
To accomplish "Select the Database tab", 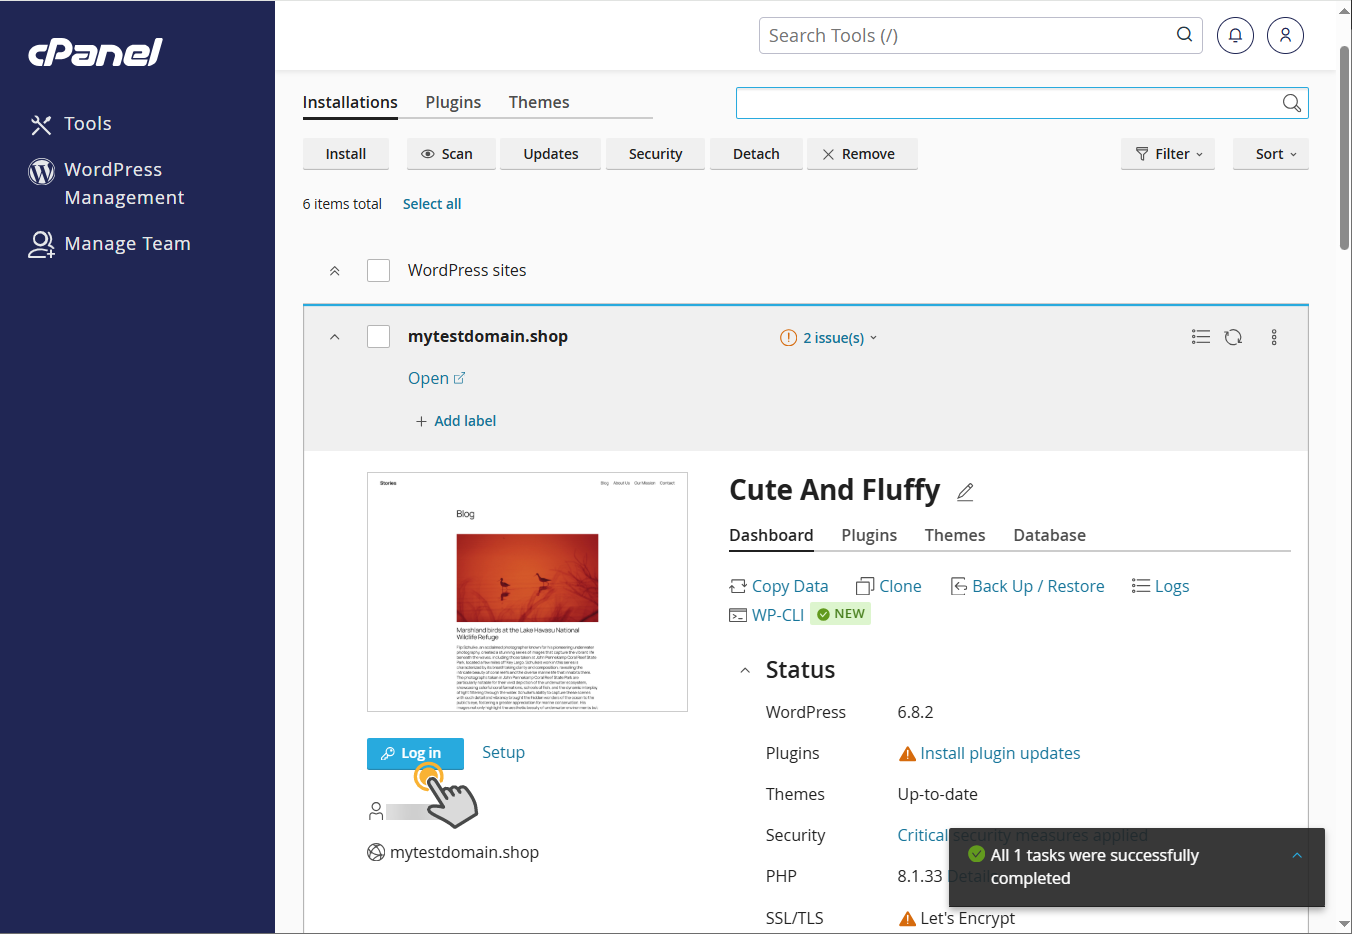I will pyautogui.click(x=1050, y=535).
